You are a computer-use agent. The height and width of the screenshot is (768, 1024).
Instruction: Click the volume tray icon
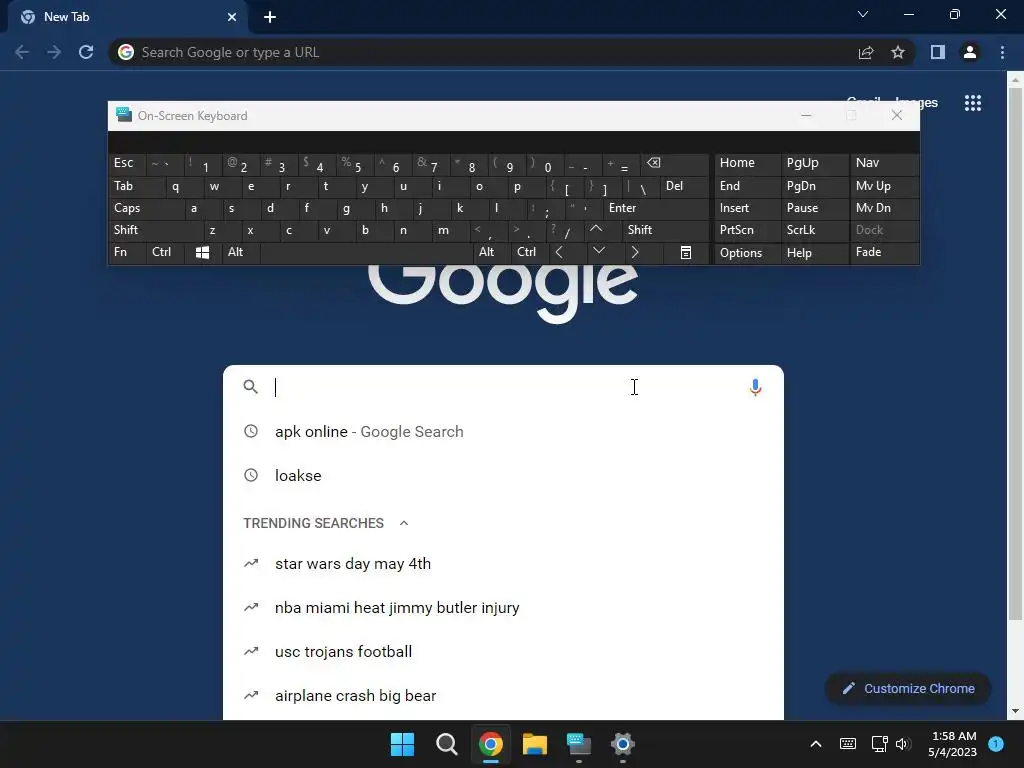point(903,744)
